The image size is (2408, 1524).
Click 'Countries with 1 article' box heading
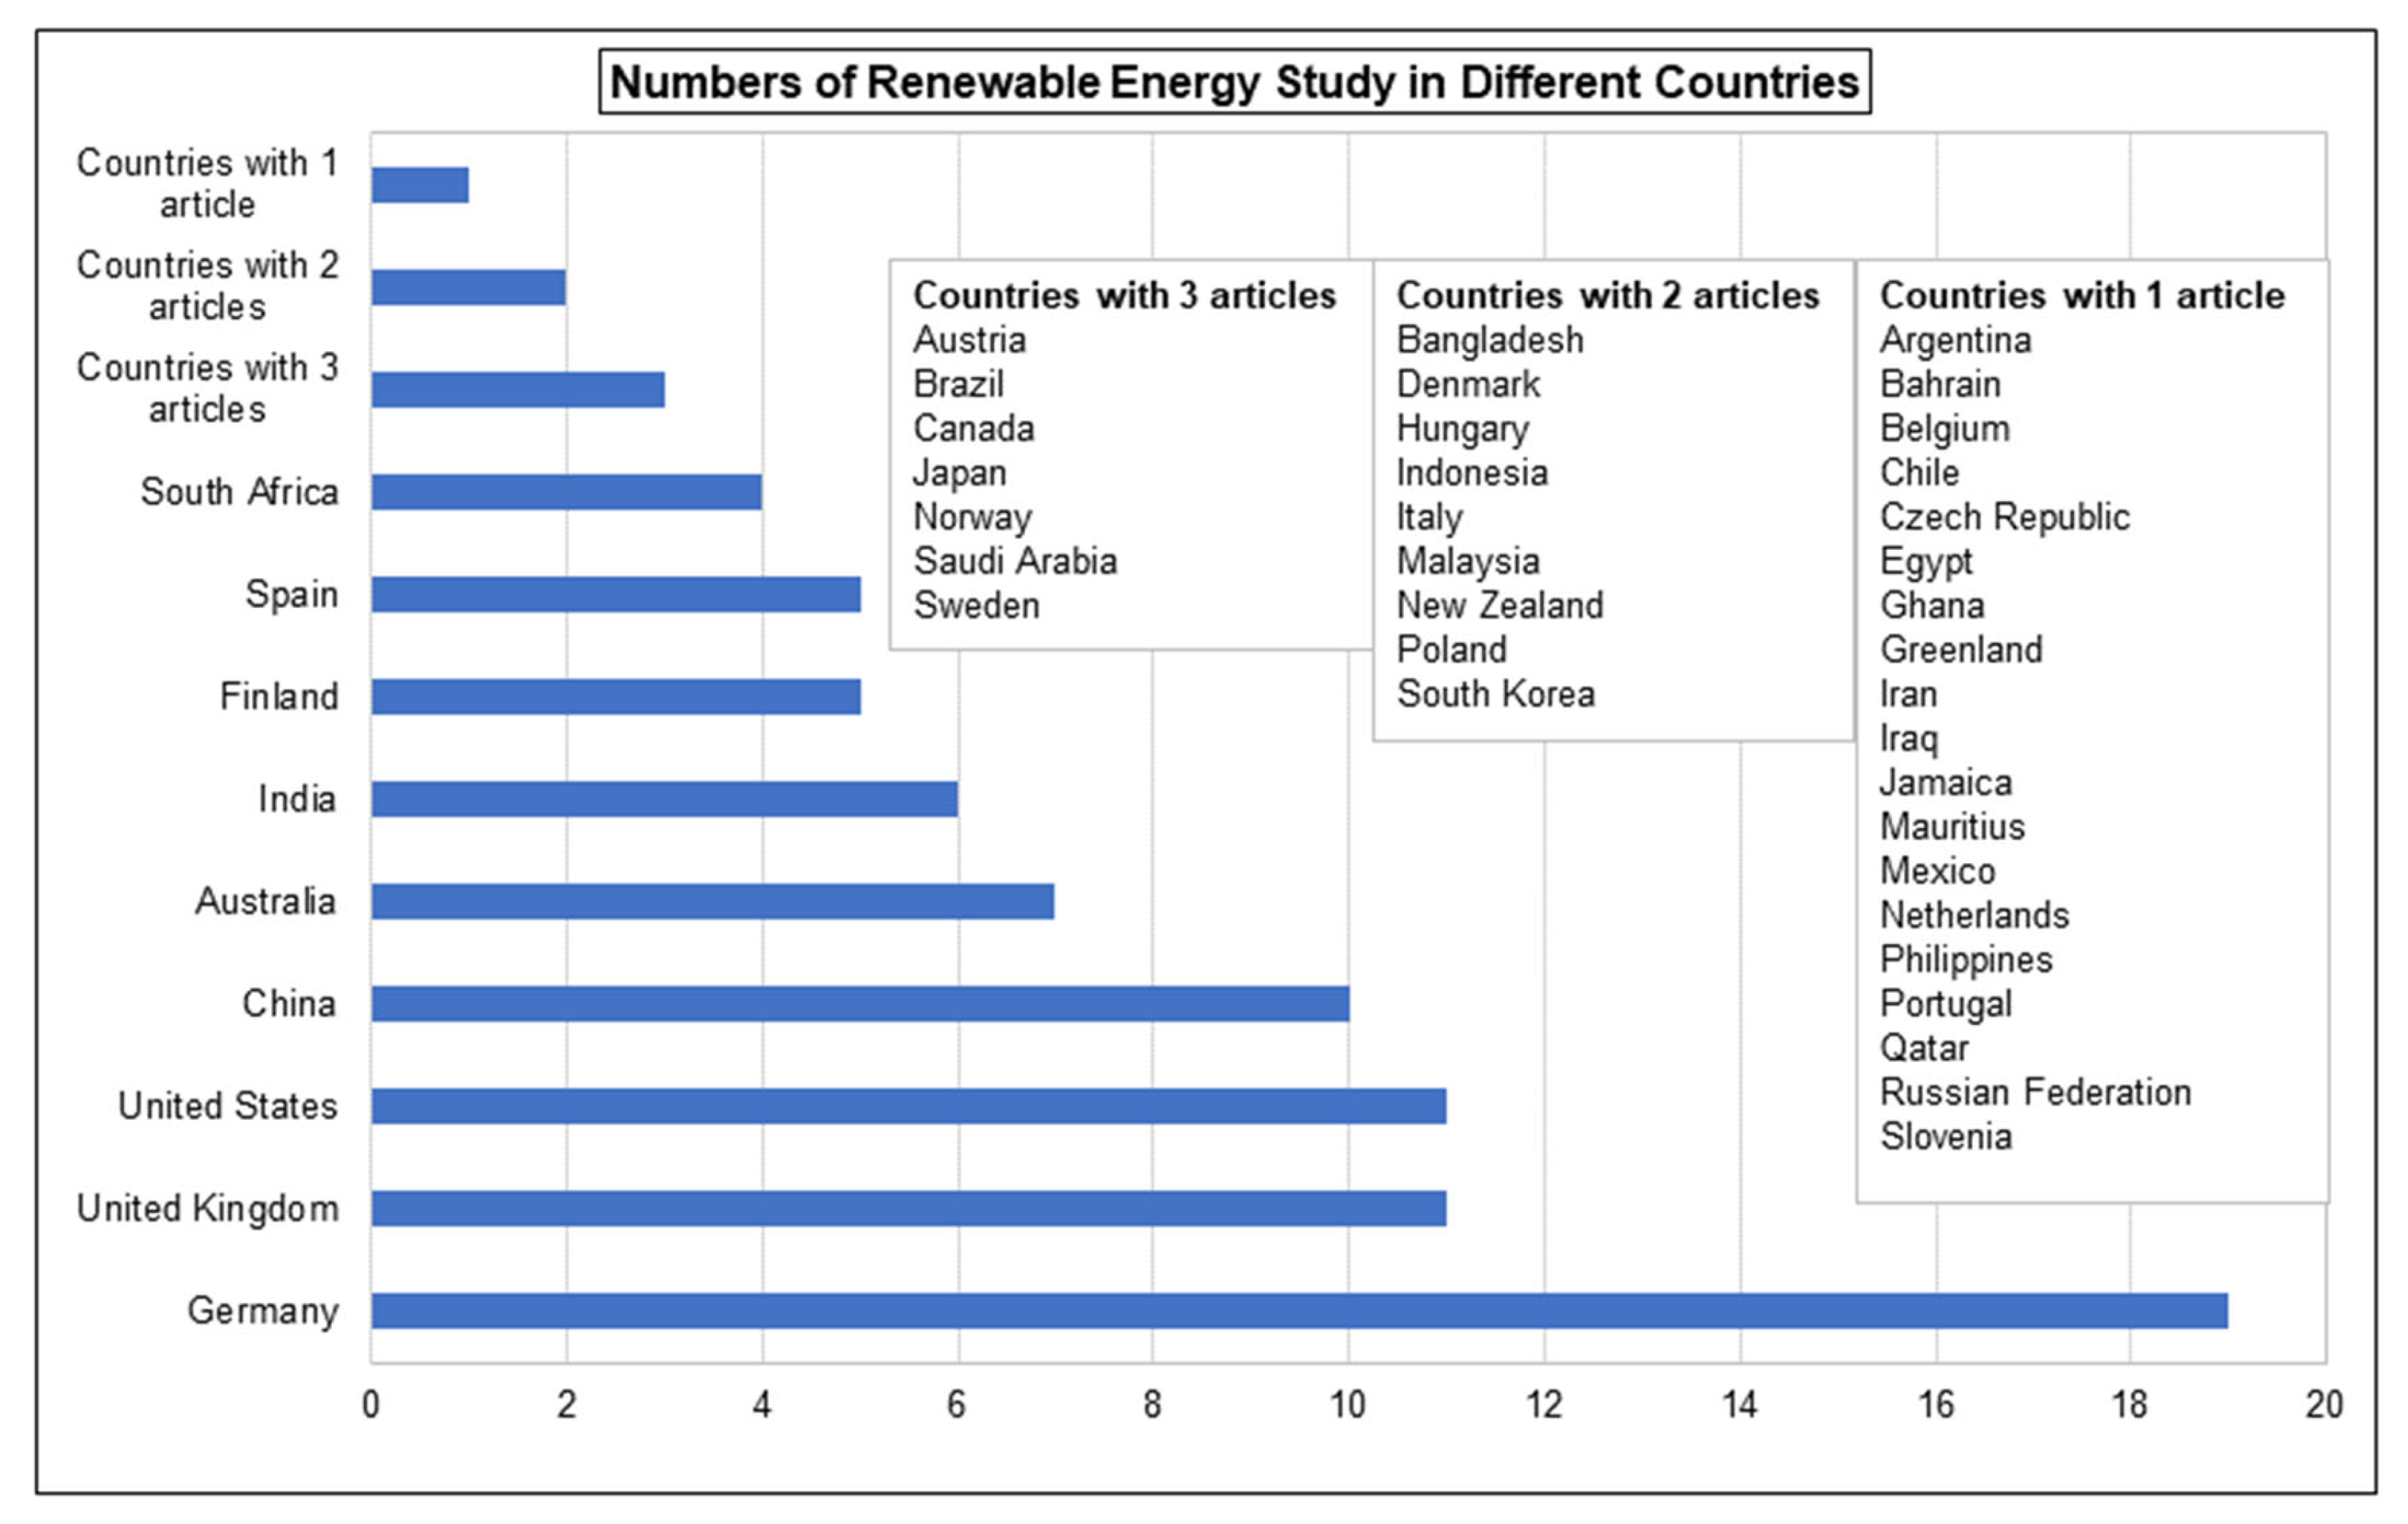pyautogui.click(x=2082, y=296)
